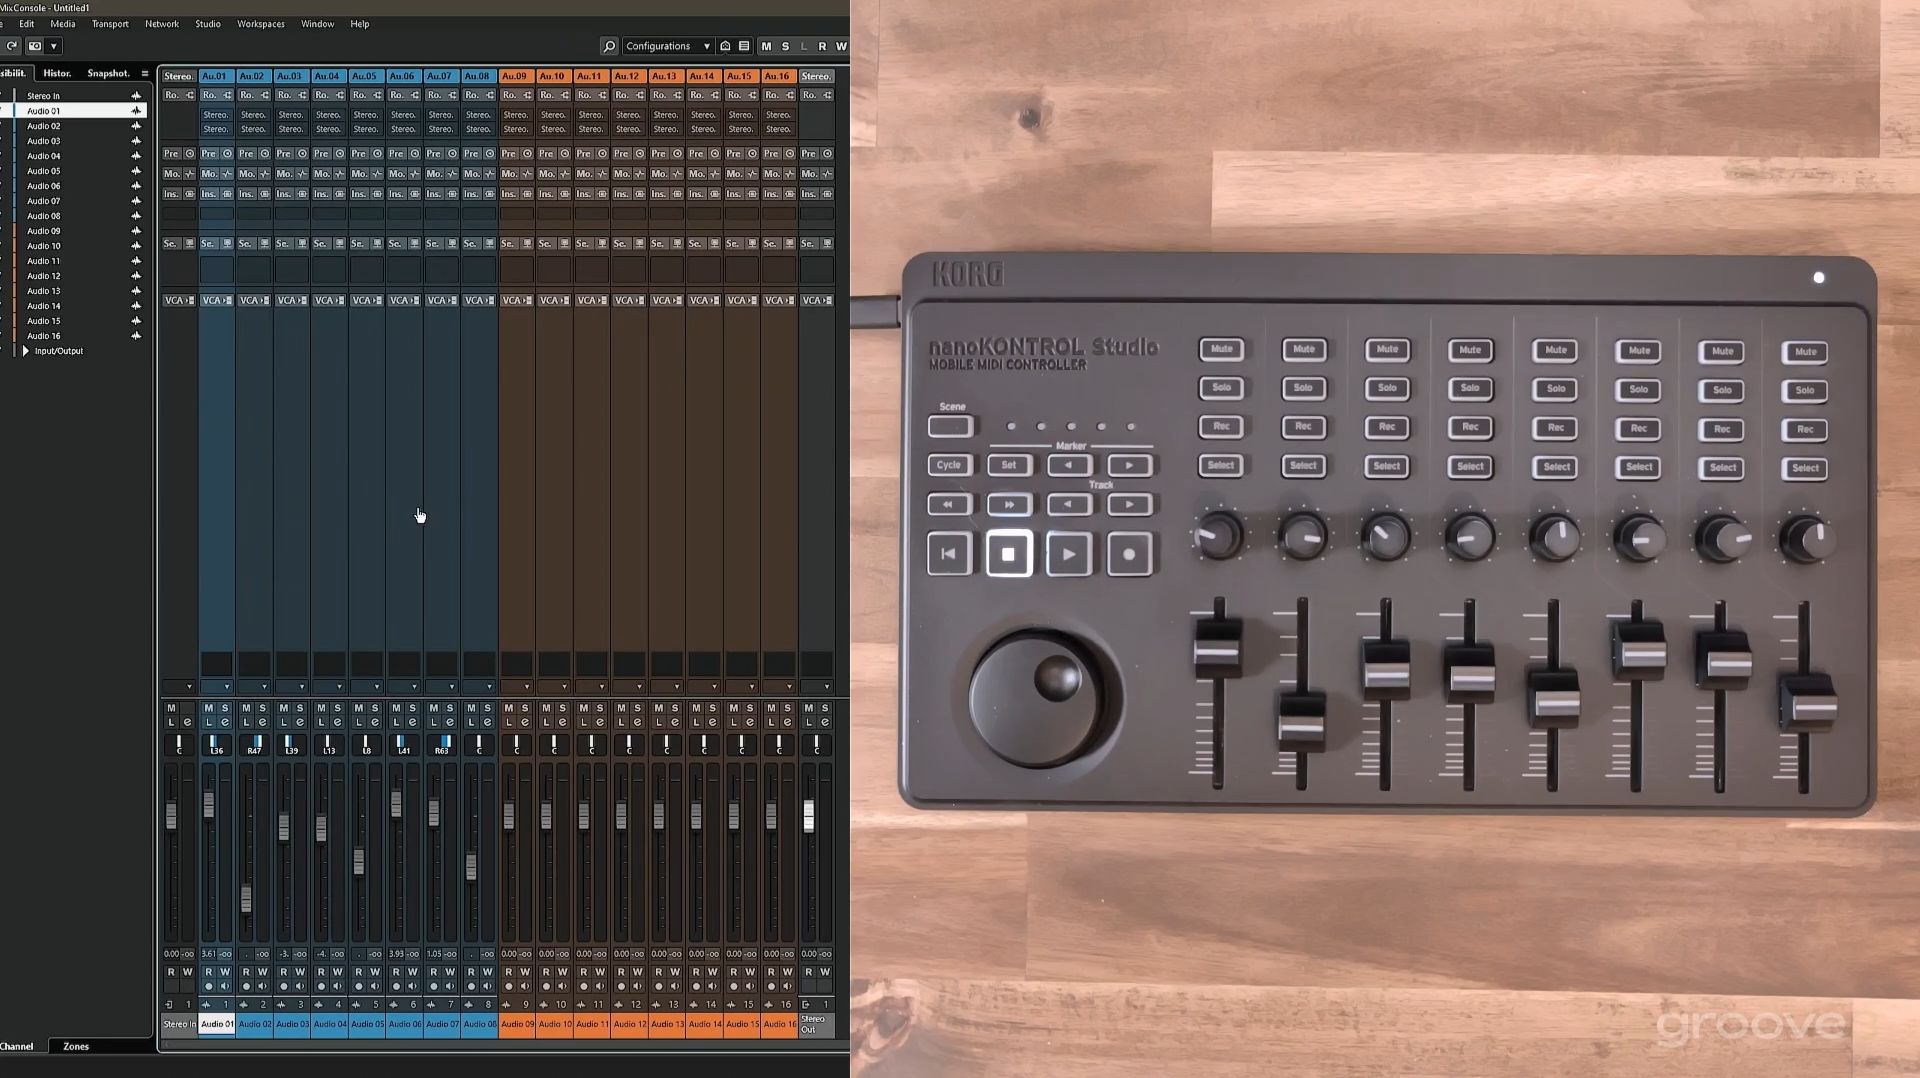1920x1078 pixels.
Task: Open the left panel options menu icon
Action: tap(145, 73)
